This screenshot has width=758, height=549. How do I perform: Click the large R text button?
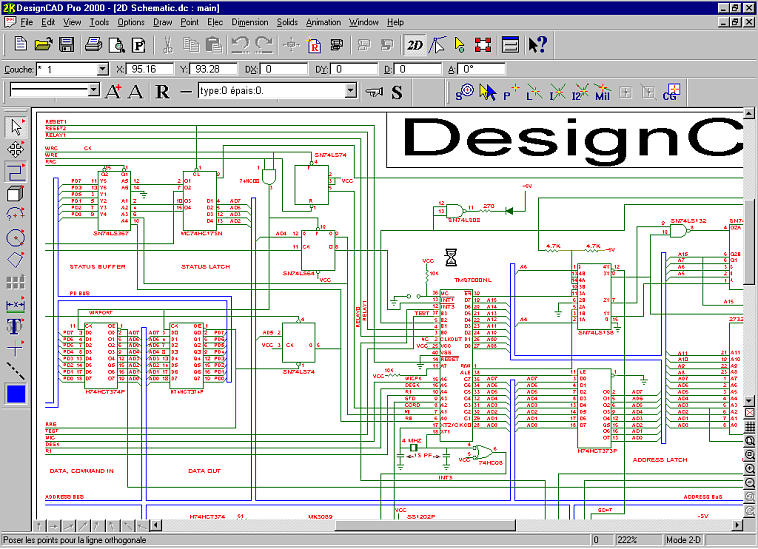click(x=162, y=92)
